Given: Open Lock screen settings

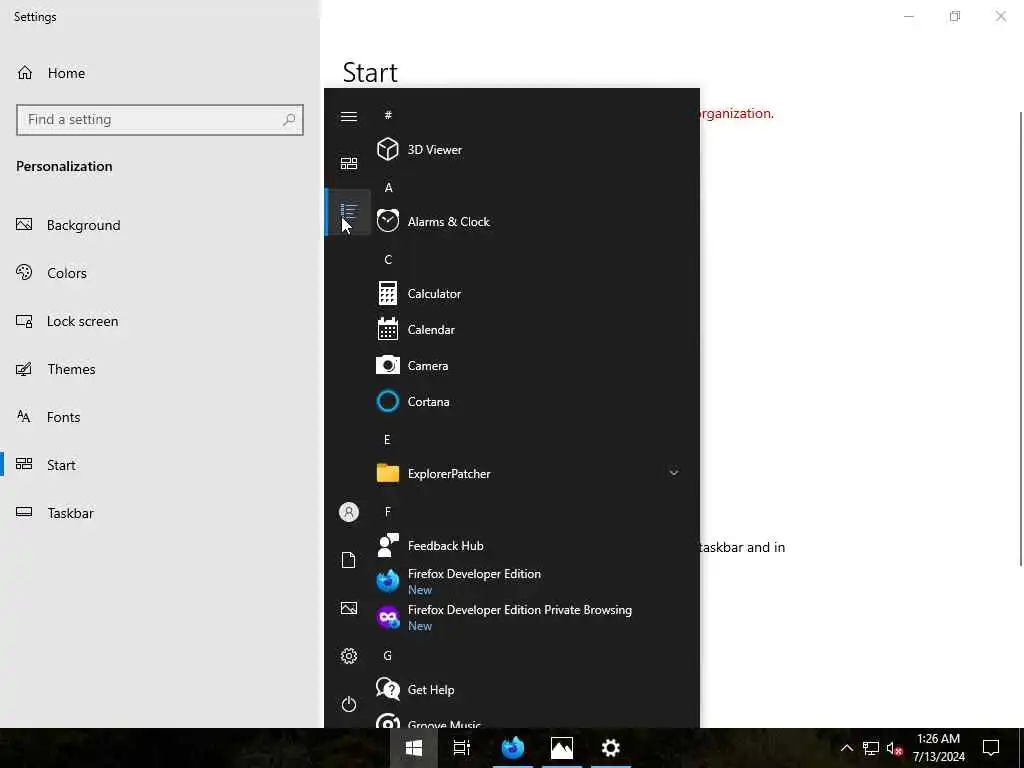Looking at the screenshot, I should point(160,321).
